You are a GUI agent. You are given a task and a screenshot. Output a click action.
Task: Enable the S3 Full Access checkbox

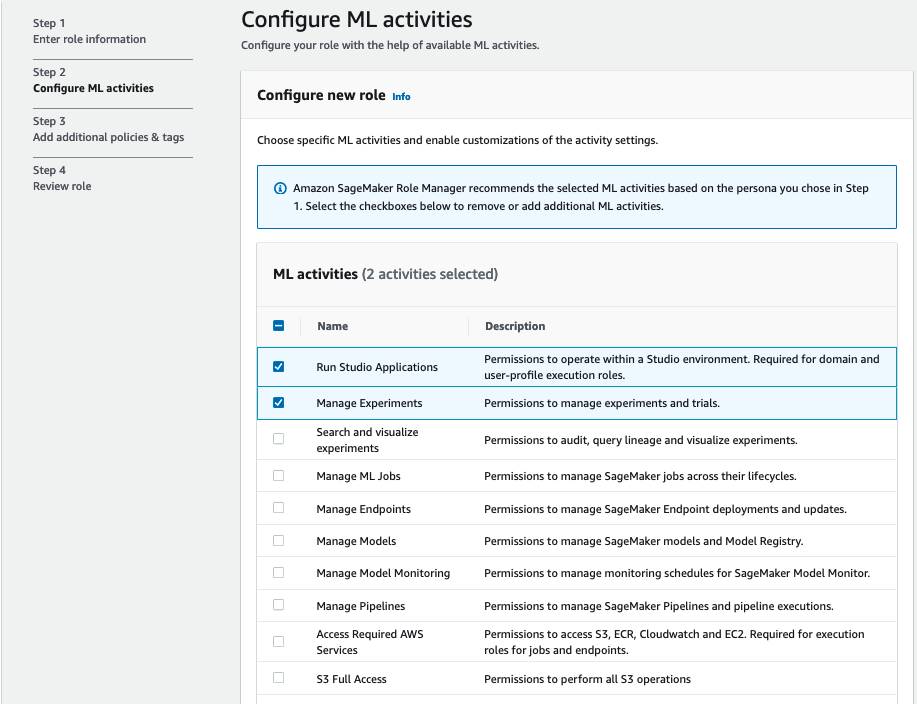pos(279,679)
